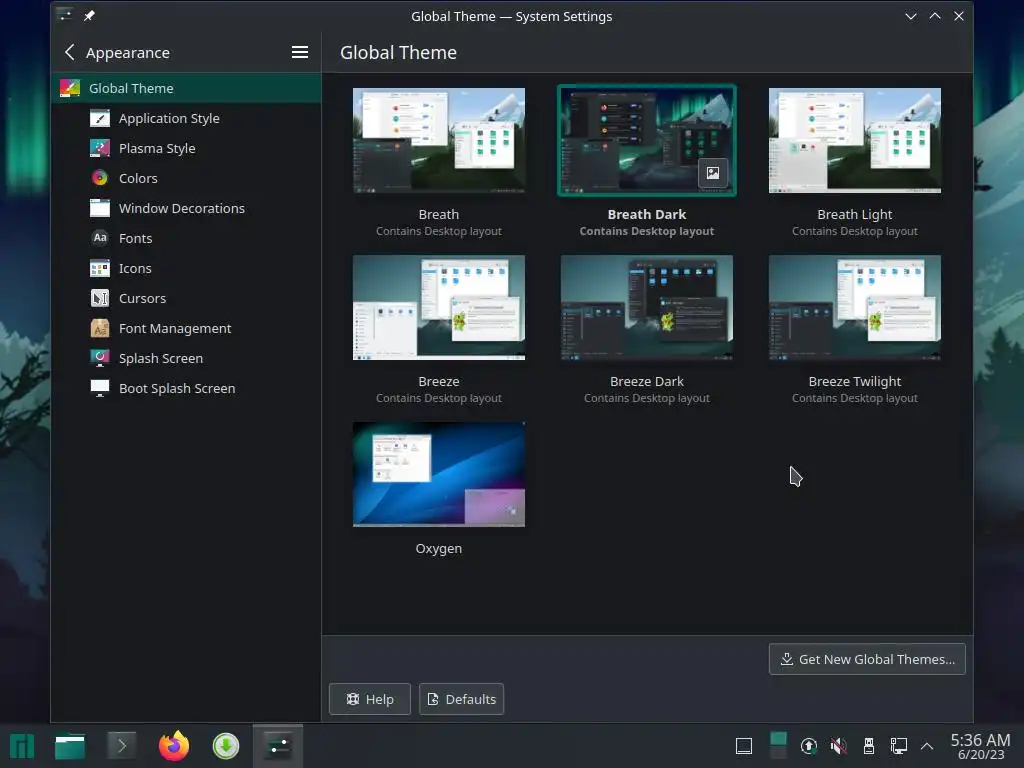The image size is (1024, 768).
Task: Click the Colors wheel icon
Action: (x=99, y=178)
